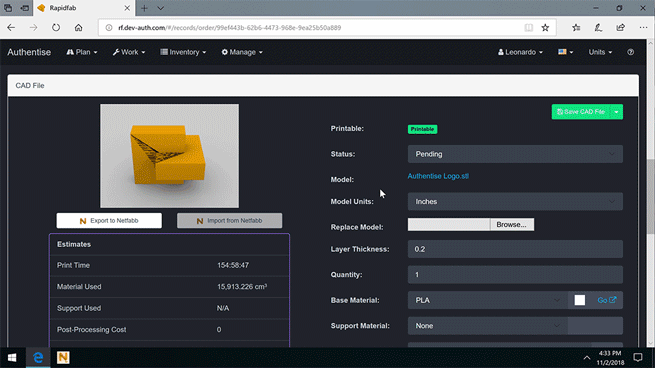Click the Layer Thickness input field

(515, 249)
